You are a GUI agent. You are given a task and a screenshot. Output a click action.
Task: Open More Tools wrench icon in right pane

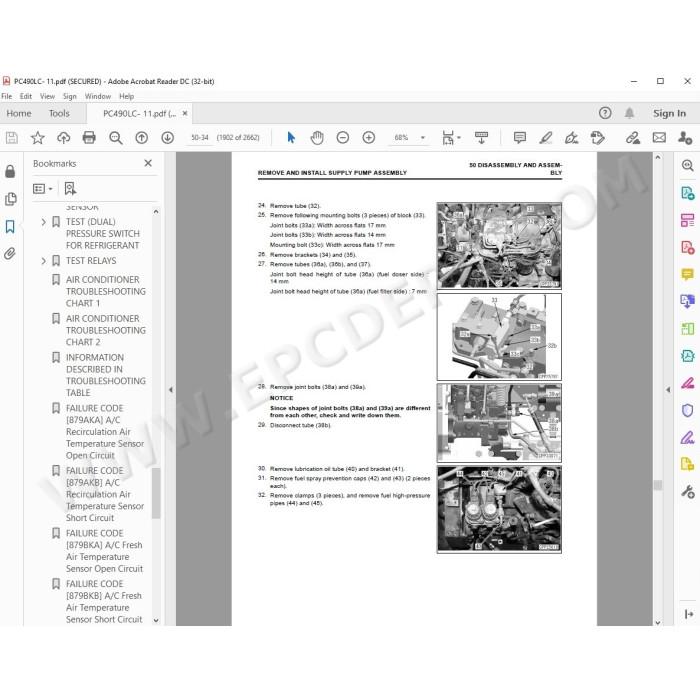click(688, 492)
